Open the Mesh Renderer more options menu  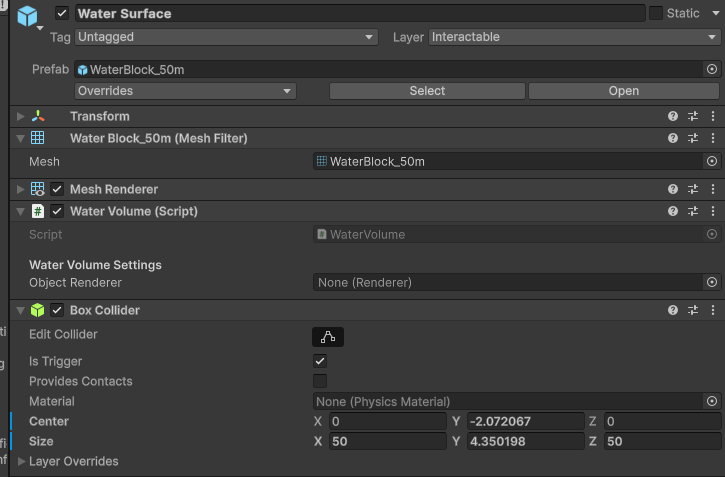(712, 189)
